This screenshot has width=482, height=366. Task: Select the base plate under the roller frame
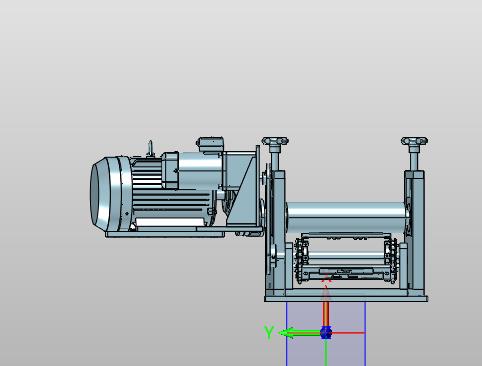[346, 298]
